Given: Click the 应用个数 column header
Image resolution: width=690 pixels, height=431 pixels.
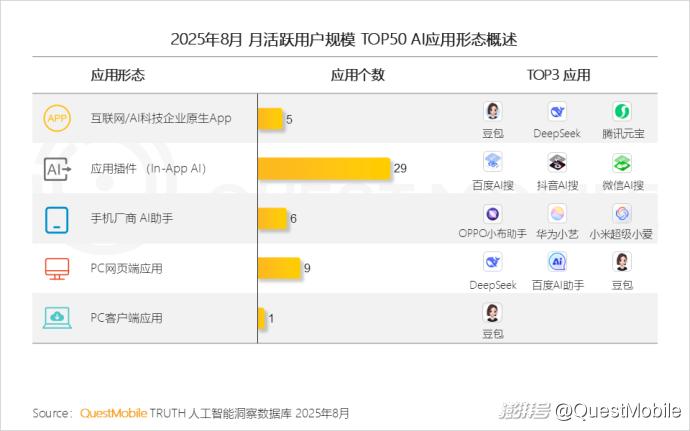Looking at the screenshot, I should tap(357, 75).
